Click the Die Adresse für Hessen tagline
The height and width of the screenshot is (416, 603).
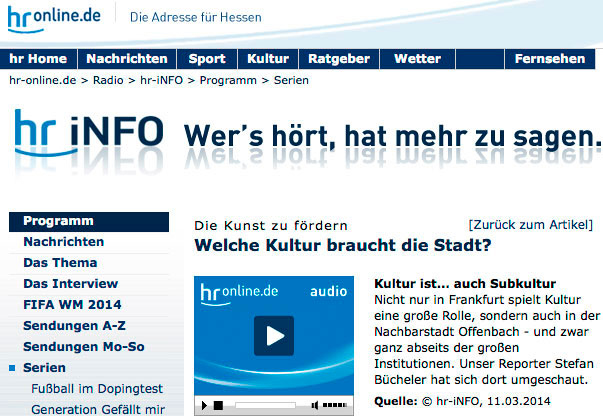coord(196,18)
